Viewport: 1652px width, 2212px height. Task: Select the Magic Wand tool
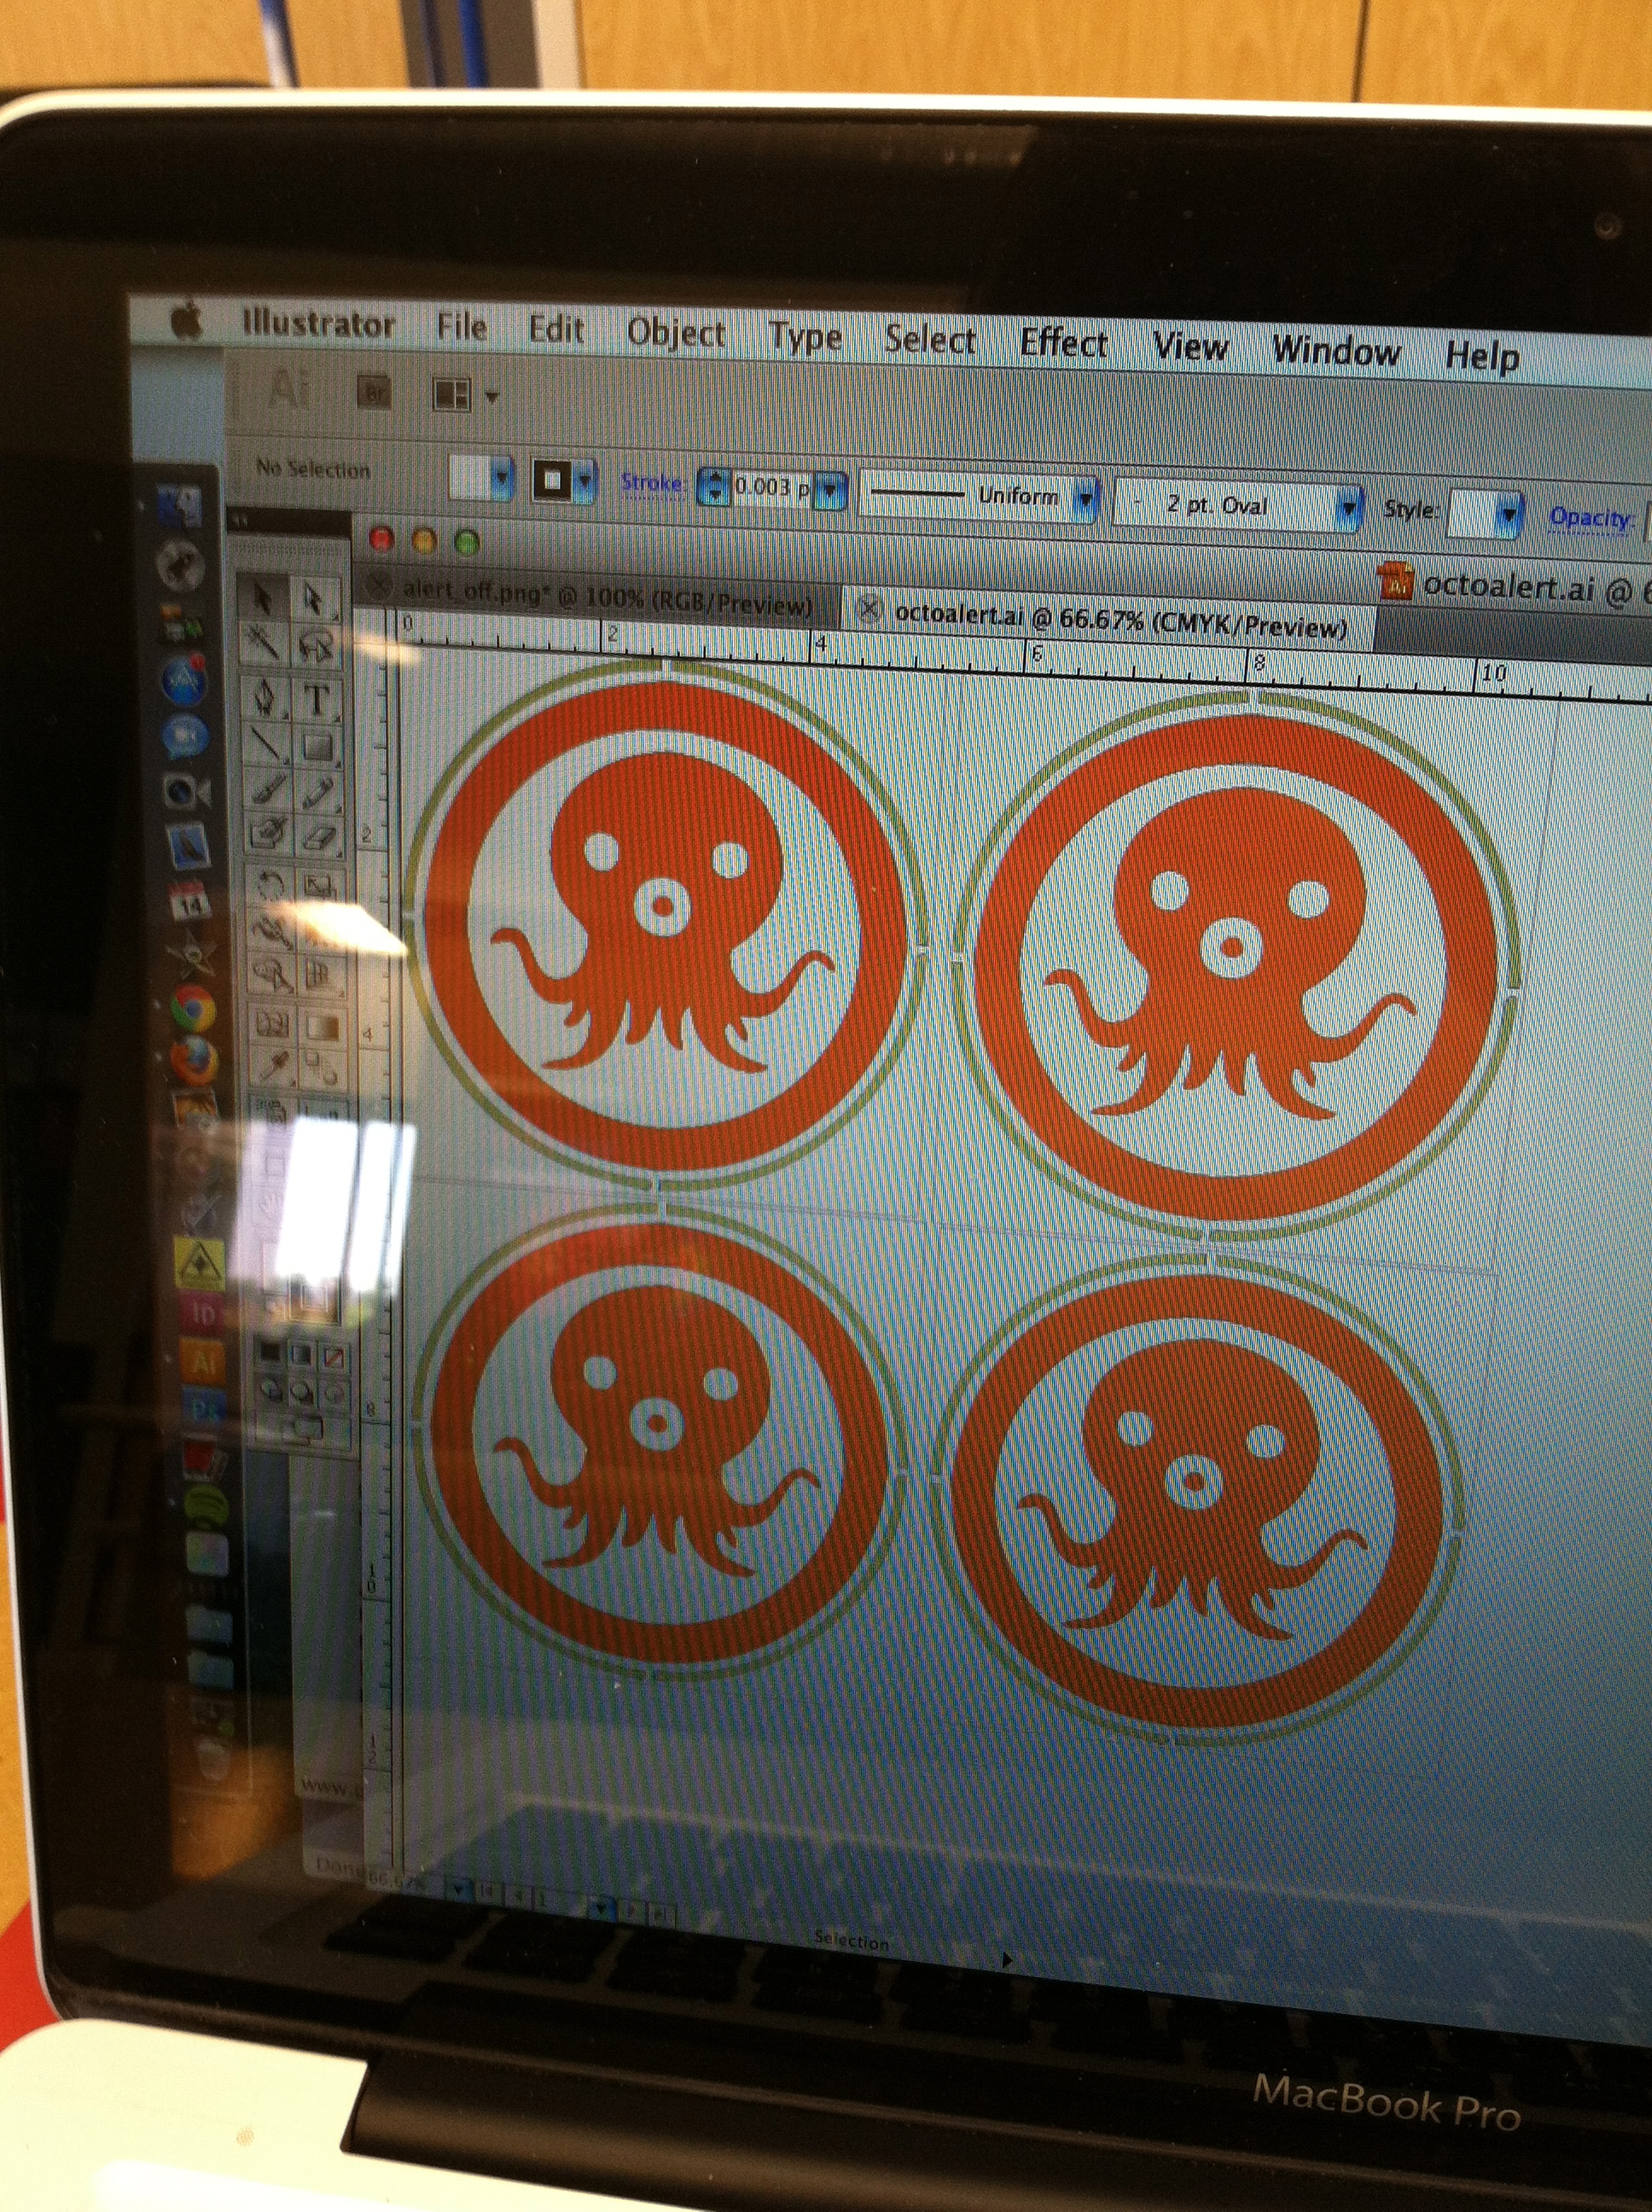coord(264,644)
